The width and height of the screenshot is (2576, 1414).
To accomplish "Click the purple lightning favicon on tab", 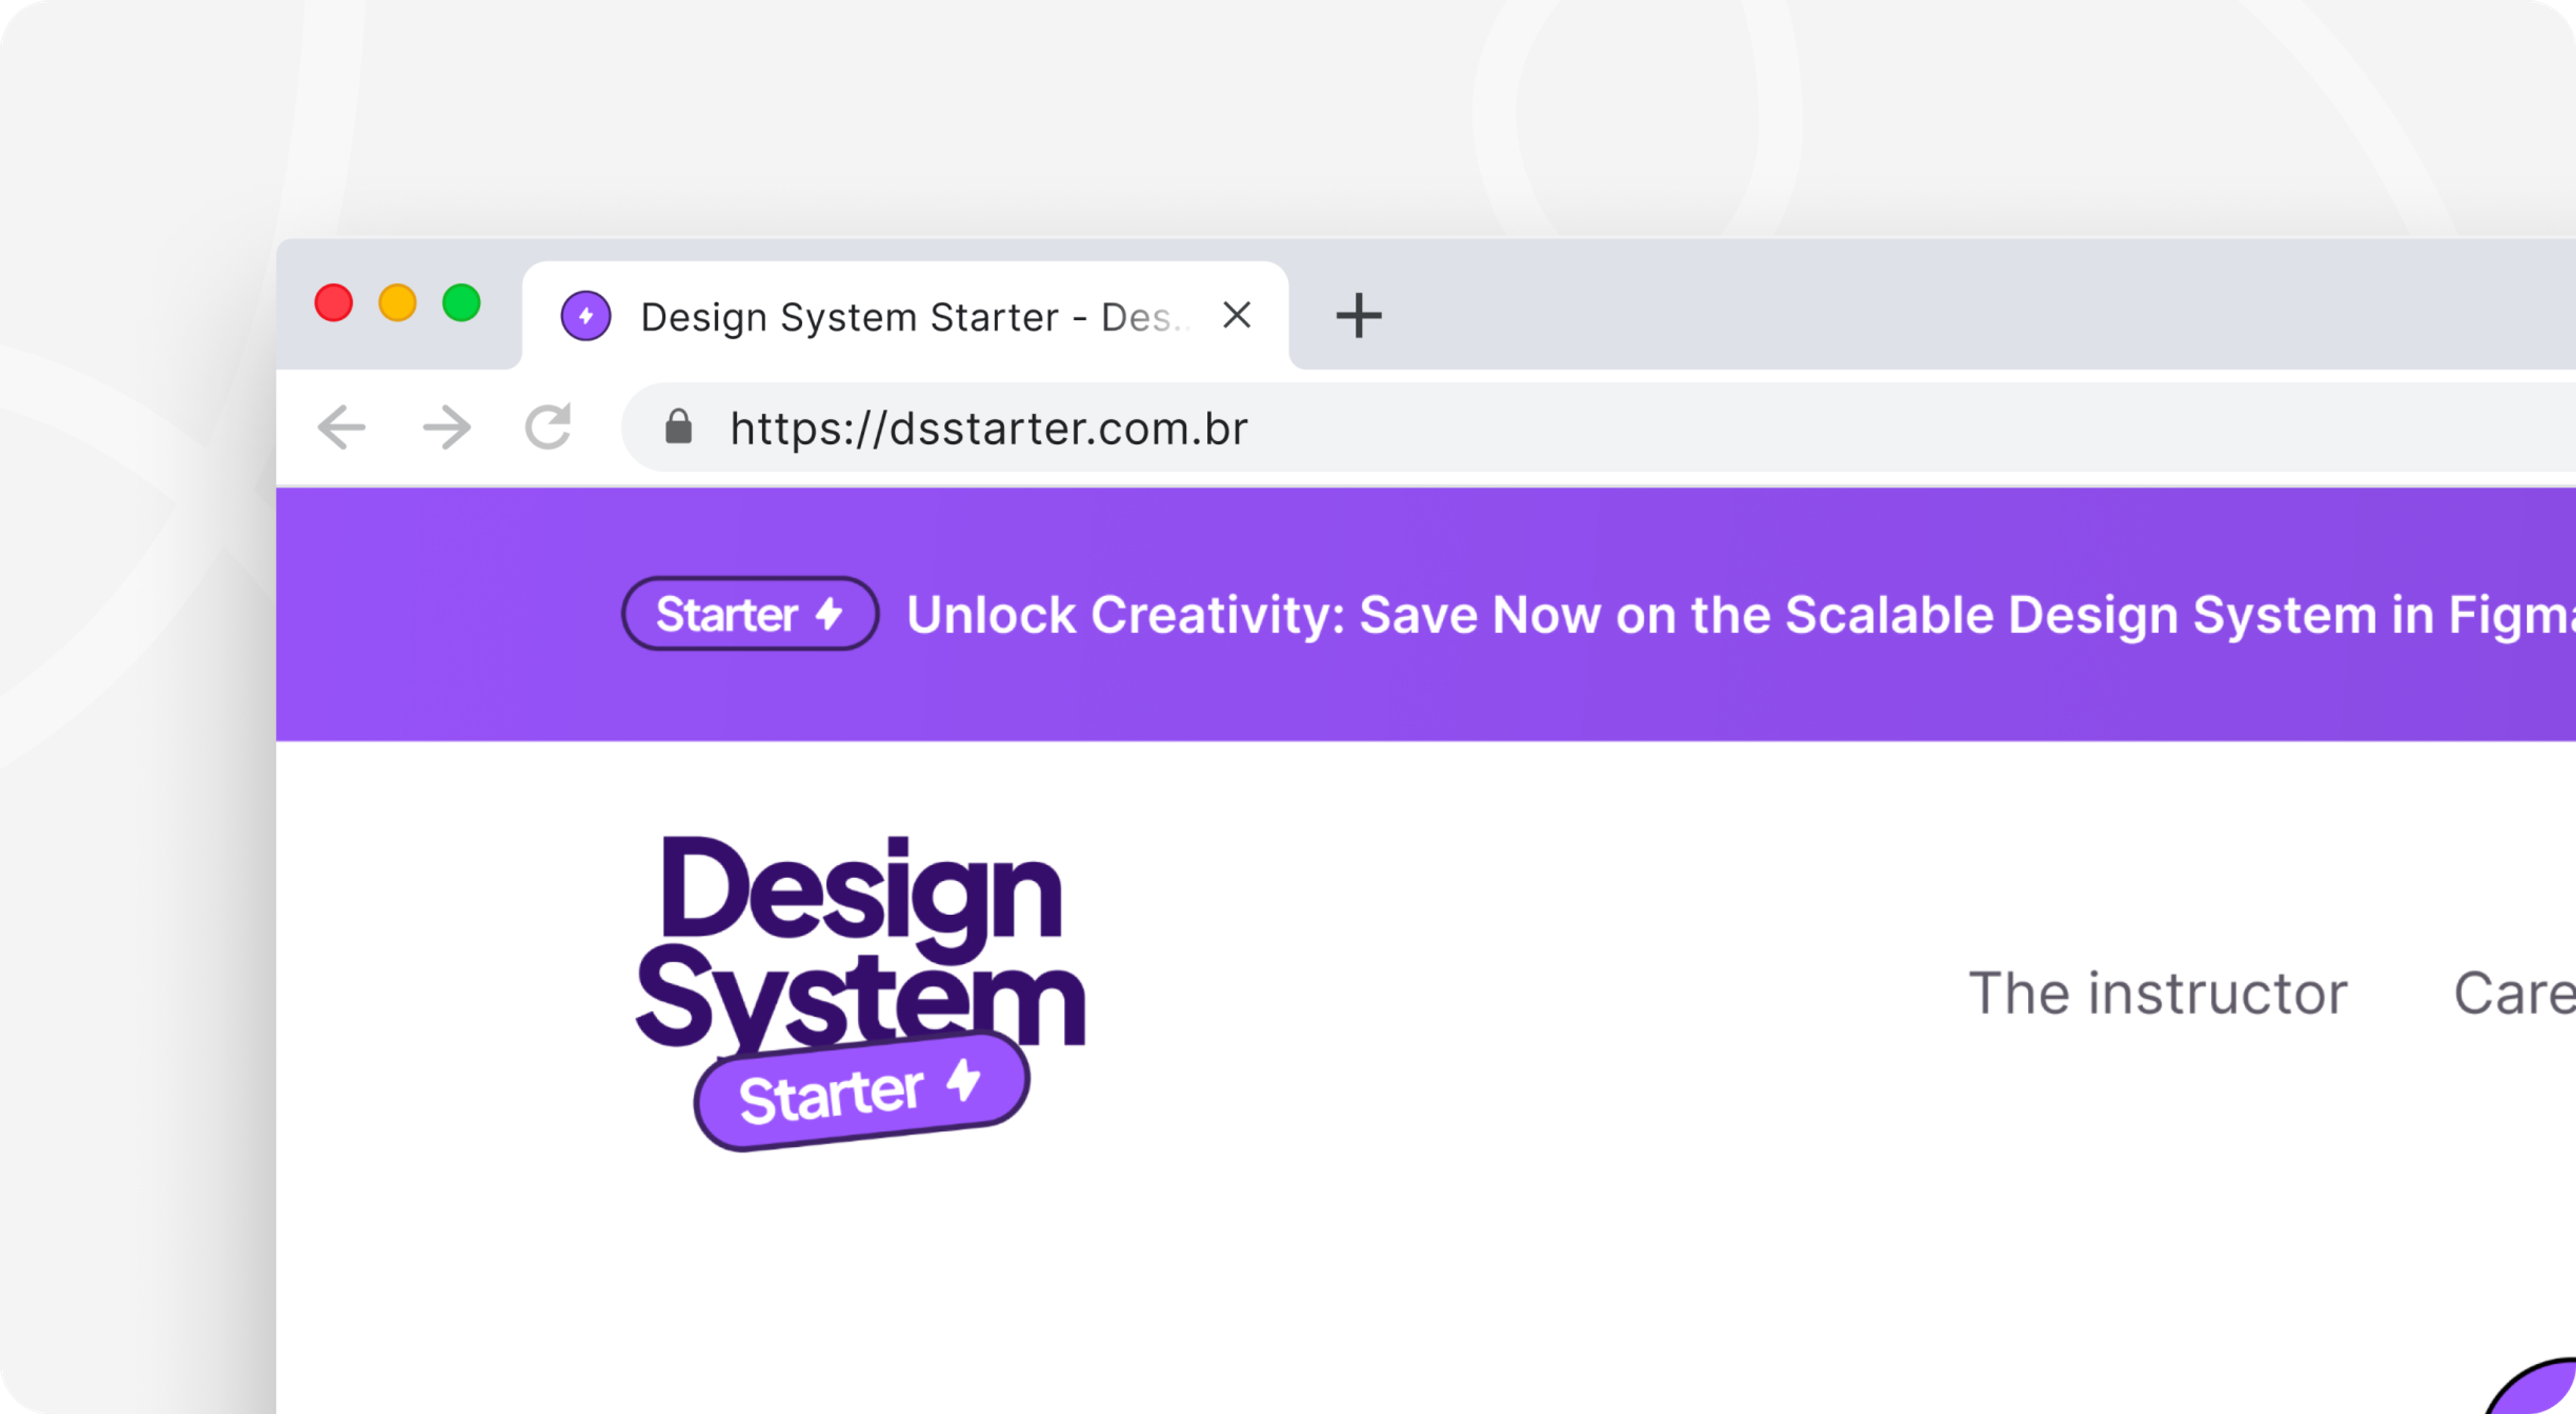I will pos(586,316).
